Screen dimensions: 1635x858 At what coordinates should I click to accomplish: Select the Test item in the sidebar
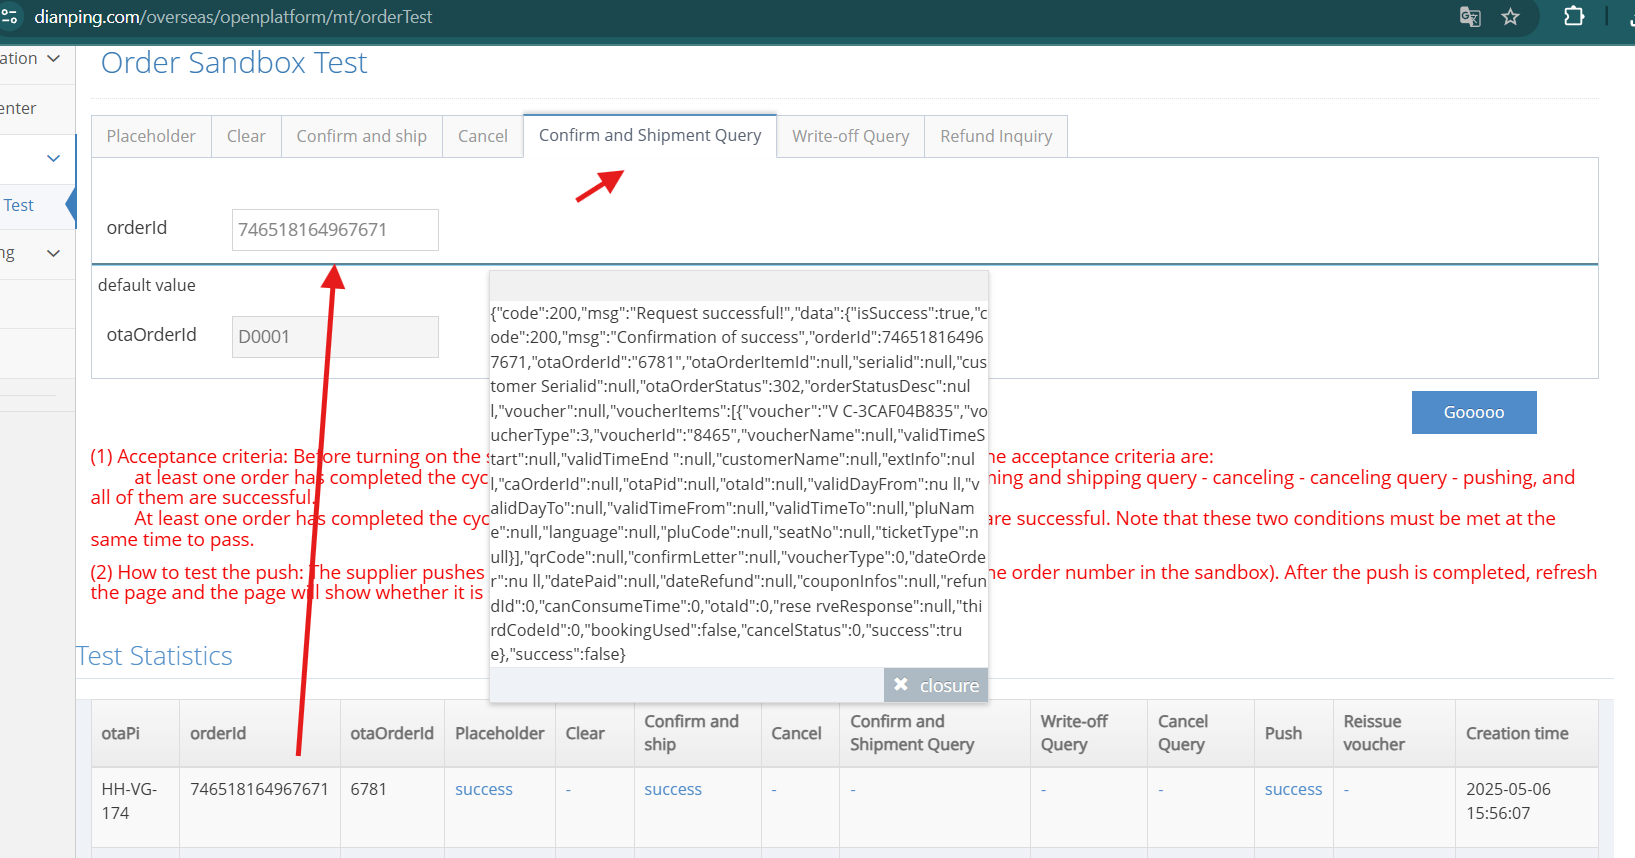point(19,206)
